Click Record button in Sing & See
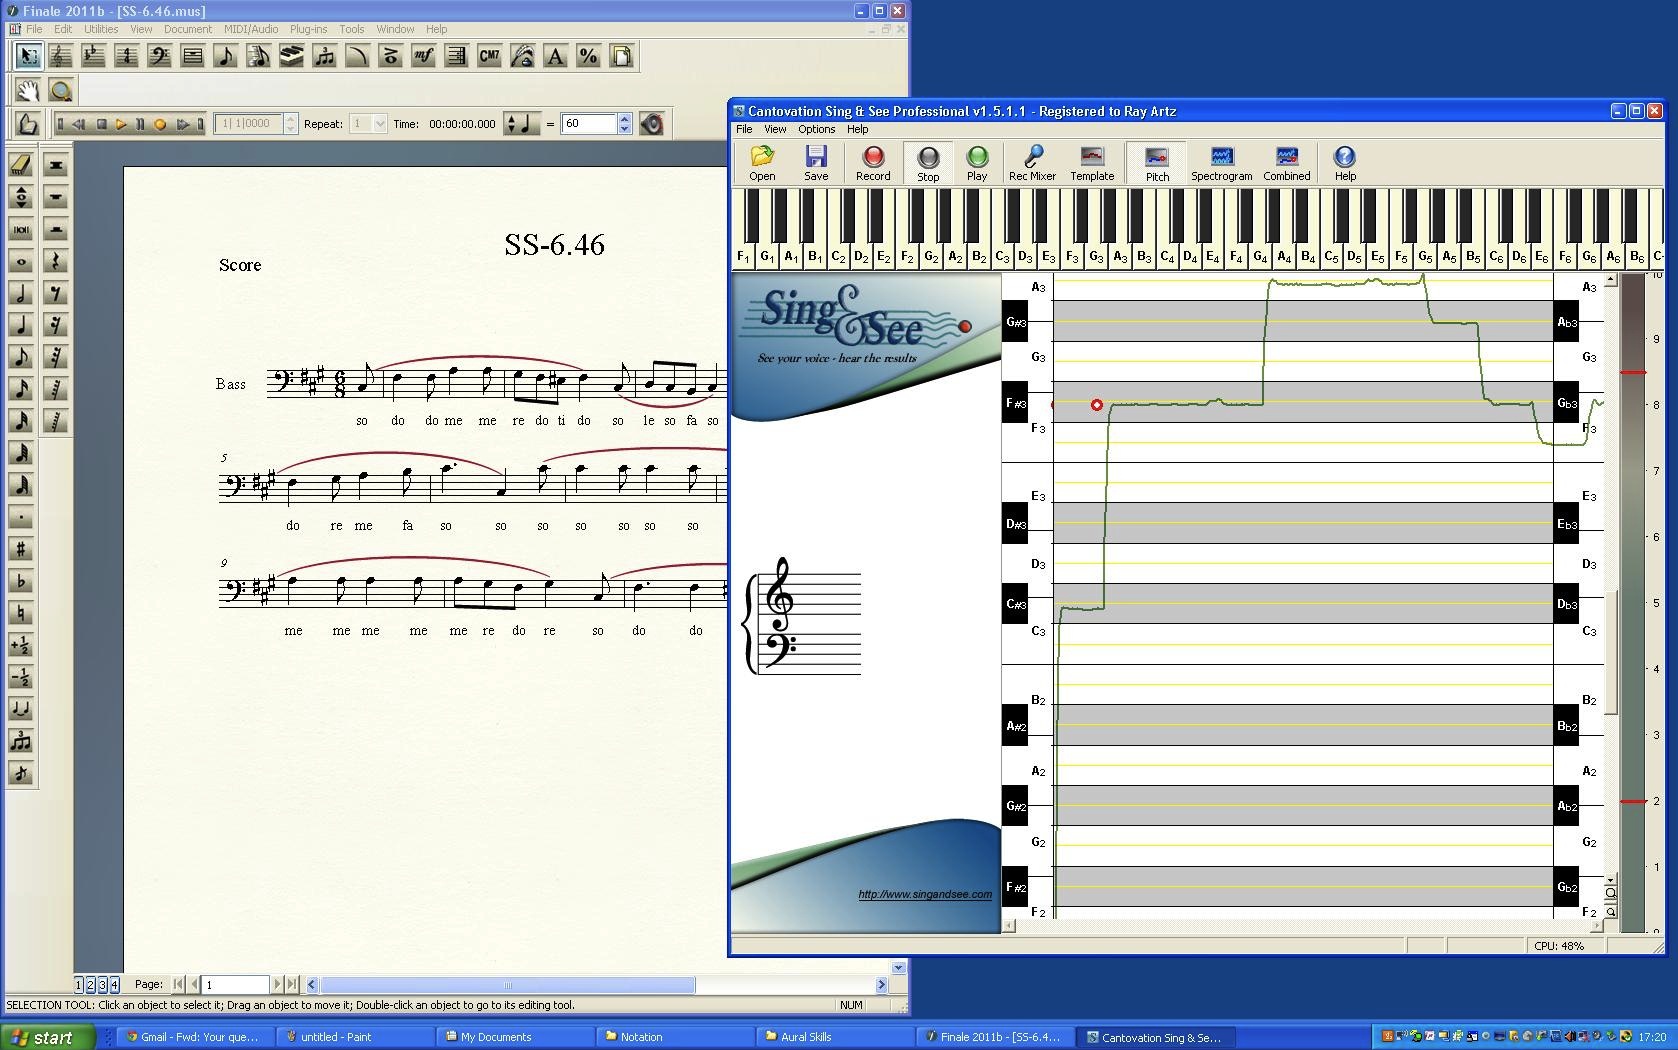 pos(873,163)
